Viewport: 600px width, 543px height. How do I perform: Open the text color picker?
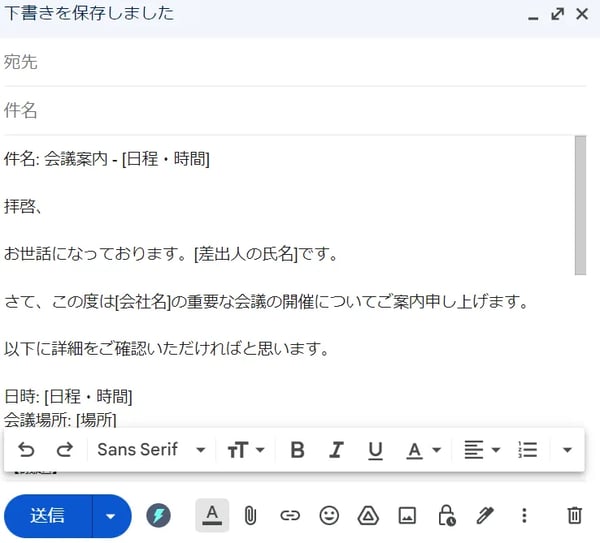[x=423, y=450]
